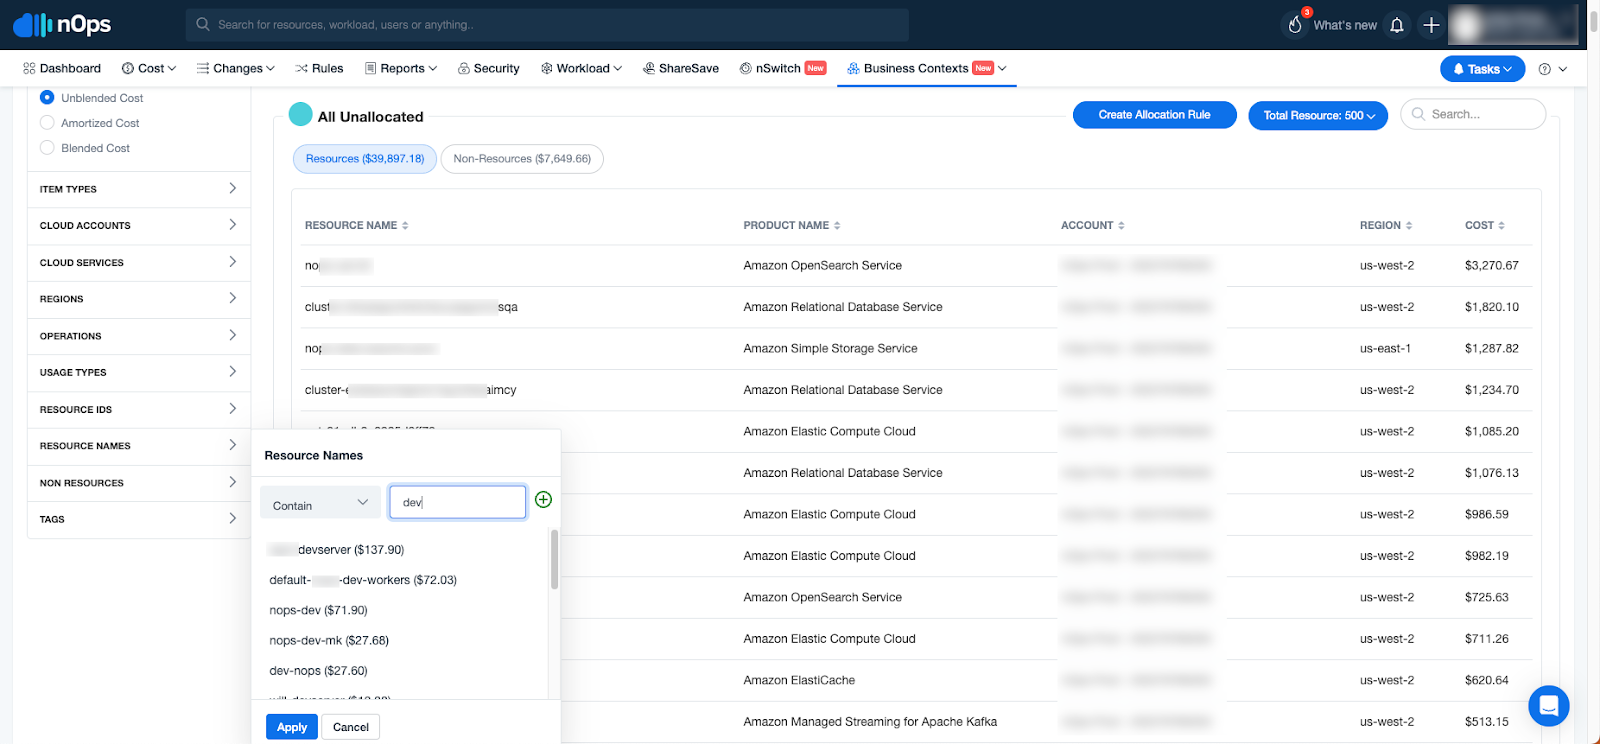Open the Total Resource: 500 dropdown

1318,116
